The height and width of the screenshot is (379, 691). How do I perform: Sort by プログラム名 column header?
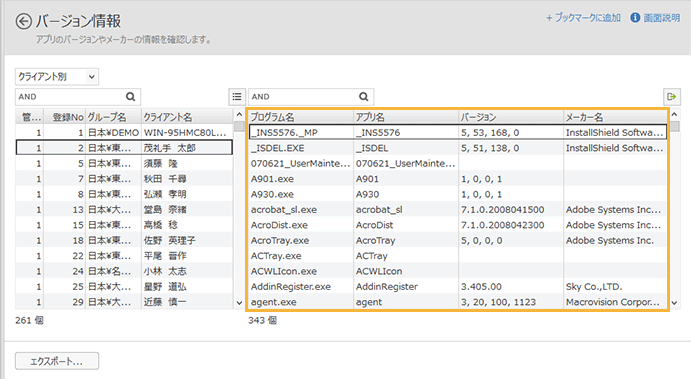(x=301, y=117)
